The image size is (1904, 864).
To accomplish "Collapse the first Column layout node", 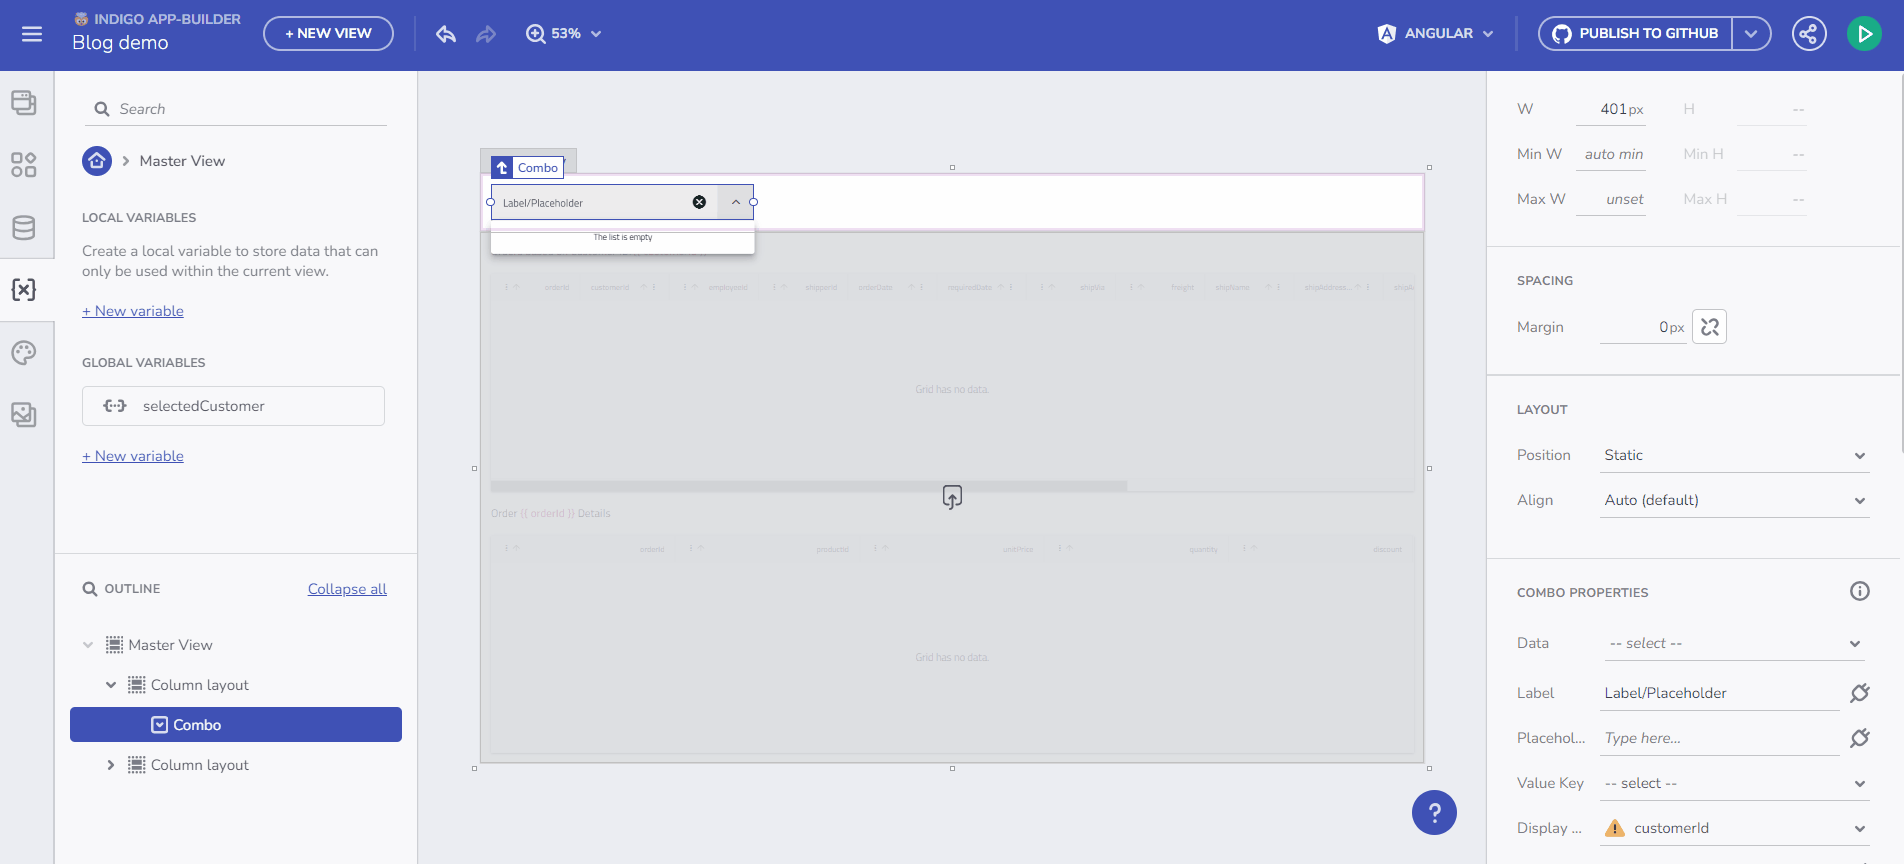I will [111, 685].
